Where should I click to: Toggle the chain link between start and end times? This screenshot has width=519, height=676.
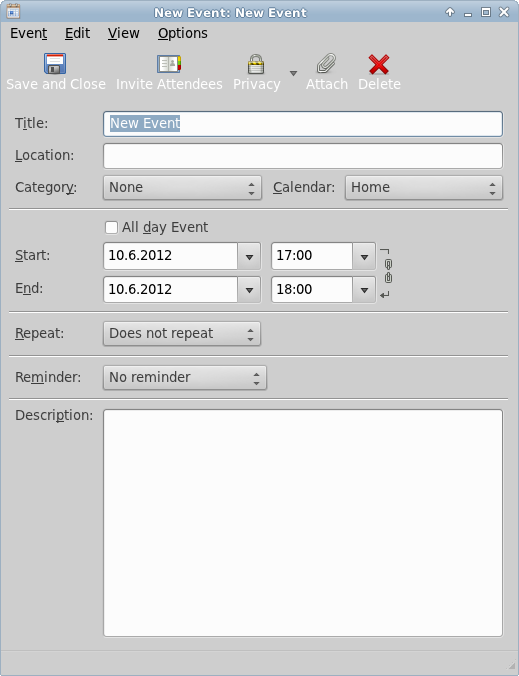pyautogui.click(x=388, y=271)
